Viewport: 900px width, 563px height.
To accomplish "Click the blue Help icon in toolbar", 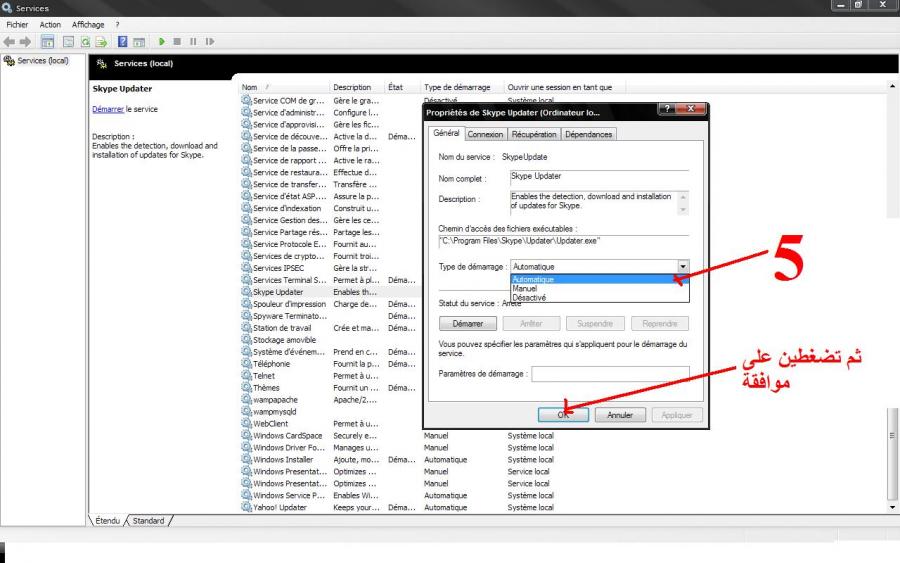I will point(122,41).
